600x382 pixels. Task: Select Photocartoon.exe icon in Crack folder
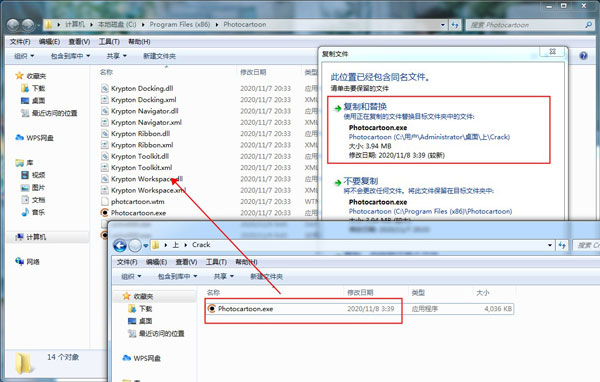pos(212,309)
